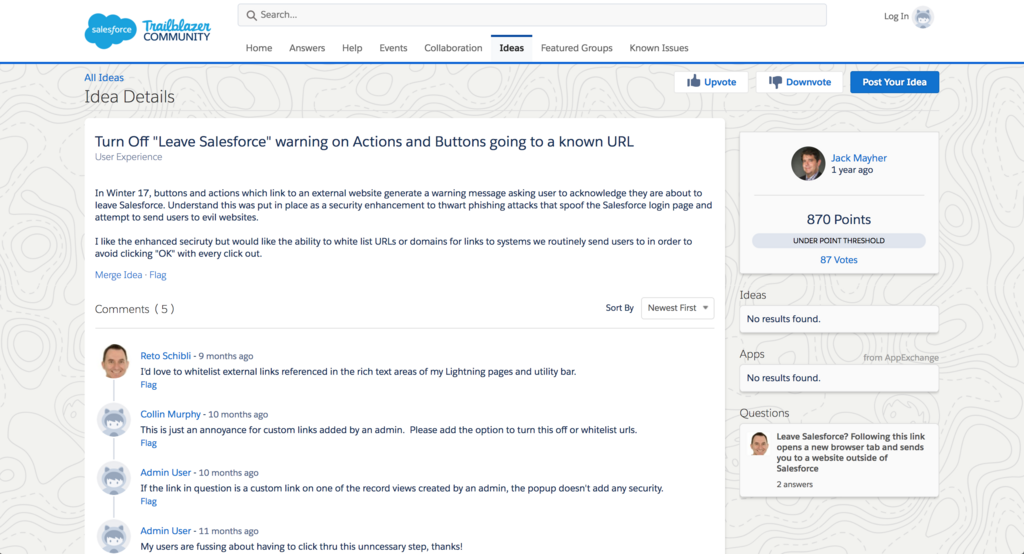The height and width of the screenshot is (554, 1024).
Task: Click the Comments (5) heading
Action: coord(135,309)
